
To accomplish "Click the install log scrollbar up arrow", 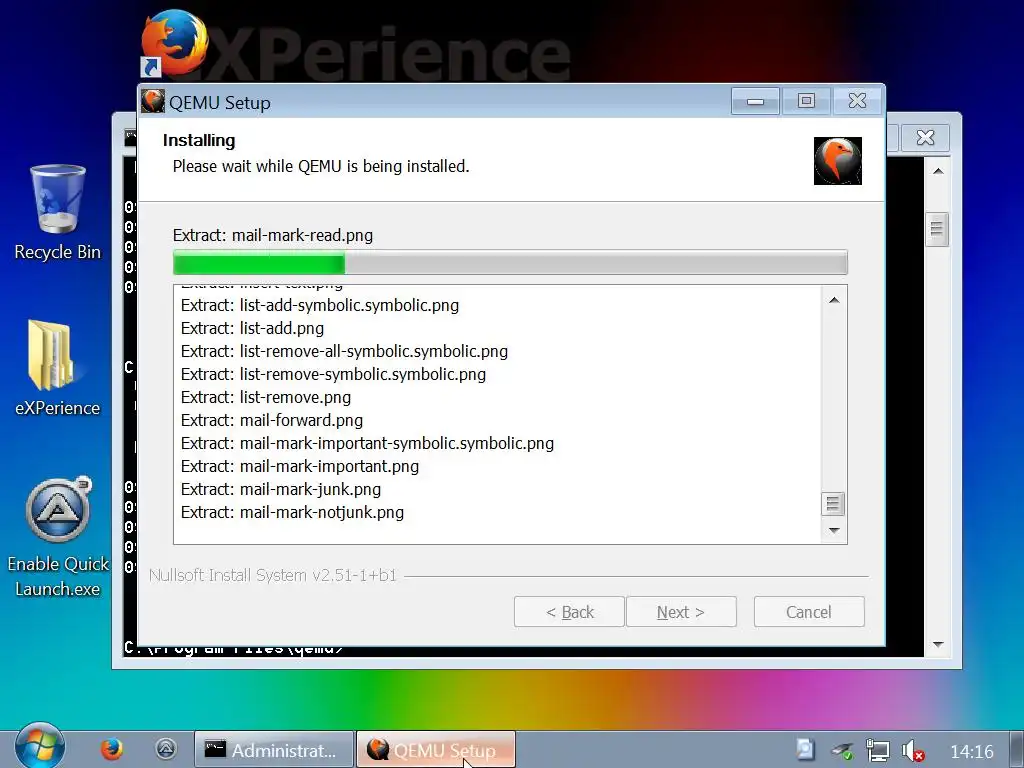I will click(834, 300).
